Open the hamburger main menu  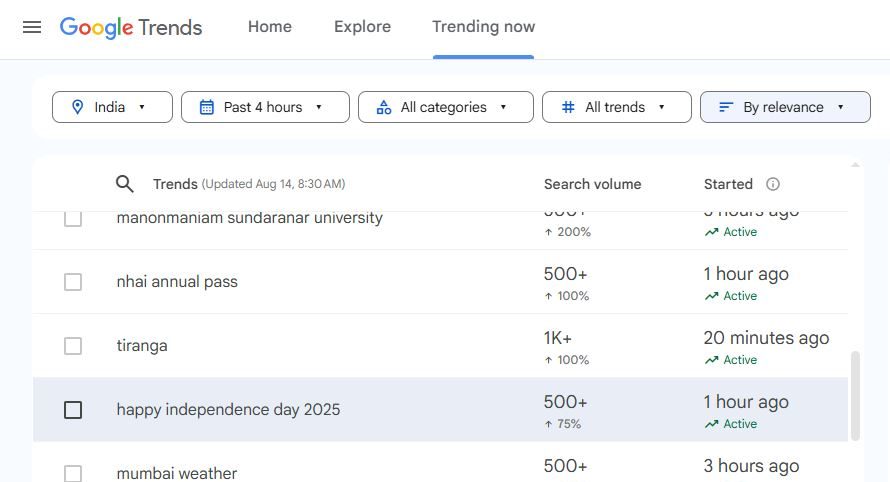pyautogui.click(x=32, y=27)
